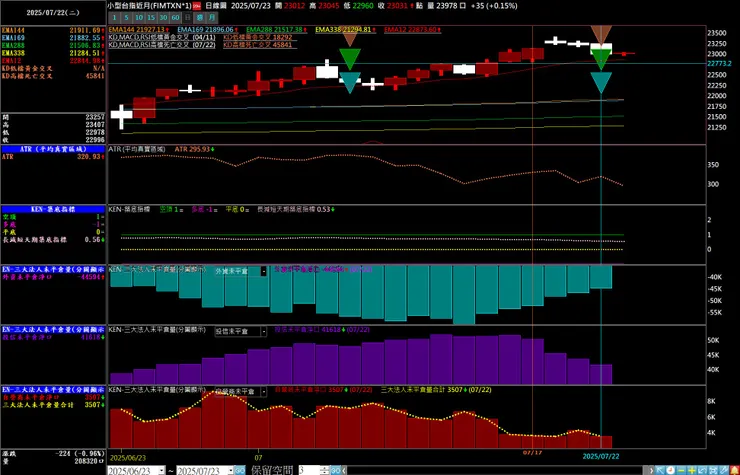Screen dimensions: 740x475
Task: Click the scrollbar left arrow
Action: [344, 470]
